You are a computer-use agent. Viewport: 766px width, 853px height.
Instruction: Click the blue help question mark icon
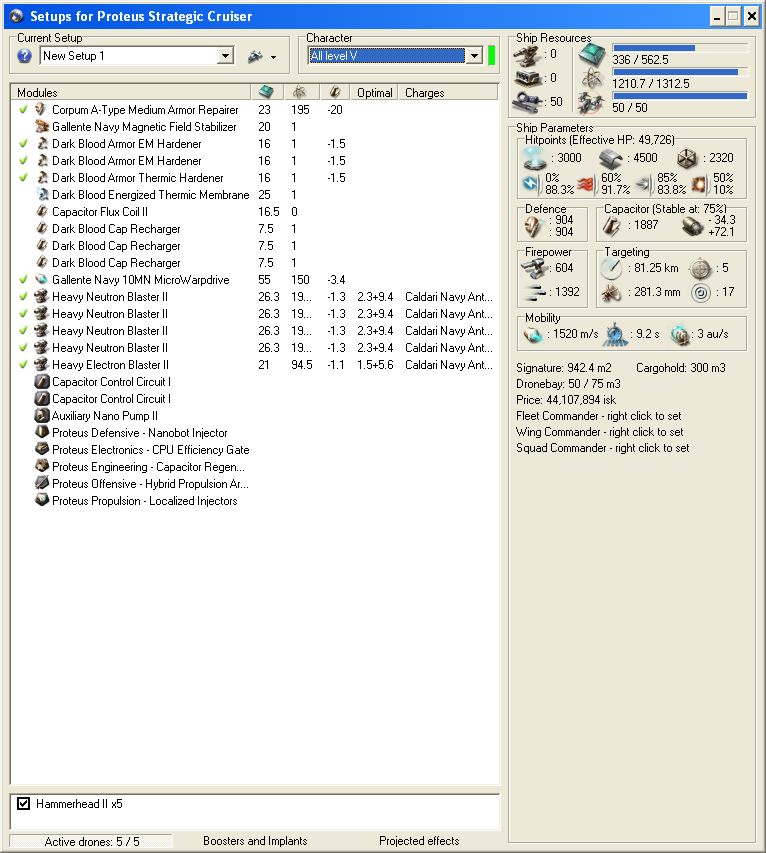coord(24,55)
